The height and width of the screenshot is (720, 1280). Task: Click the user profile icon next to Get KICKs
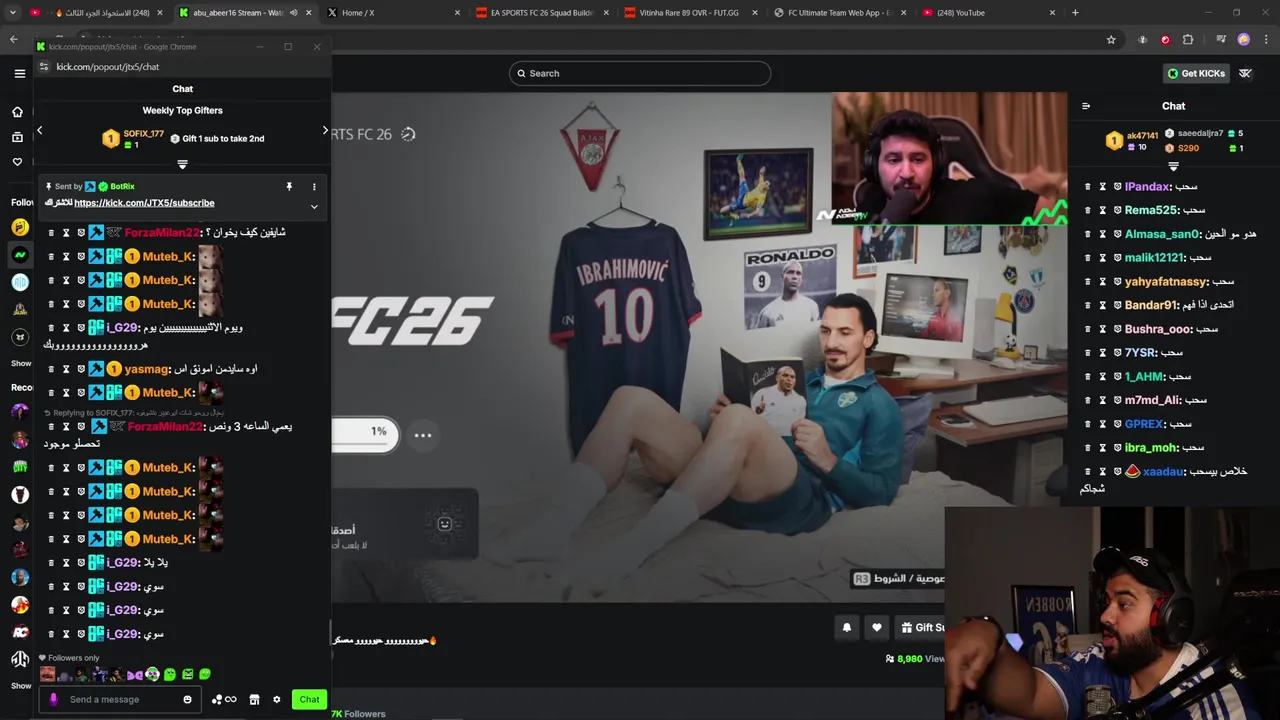click(1245, 73)
